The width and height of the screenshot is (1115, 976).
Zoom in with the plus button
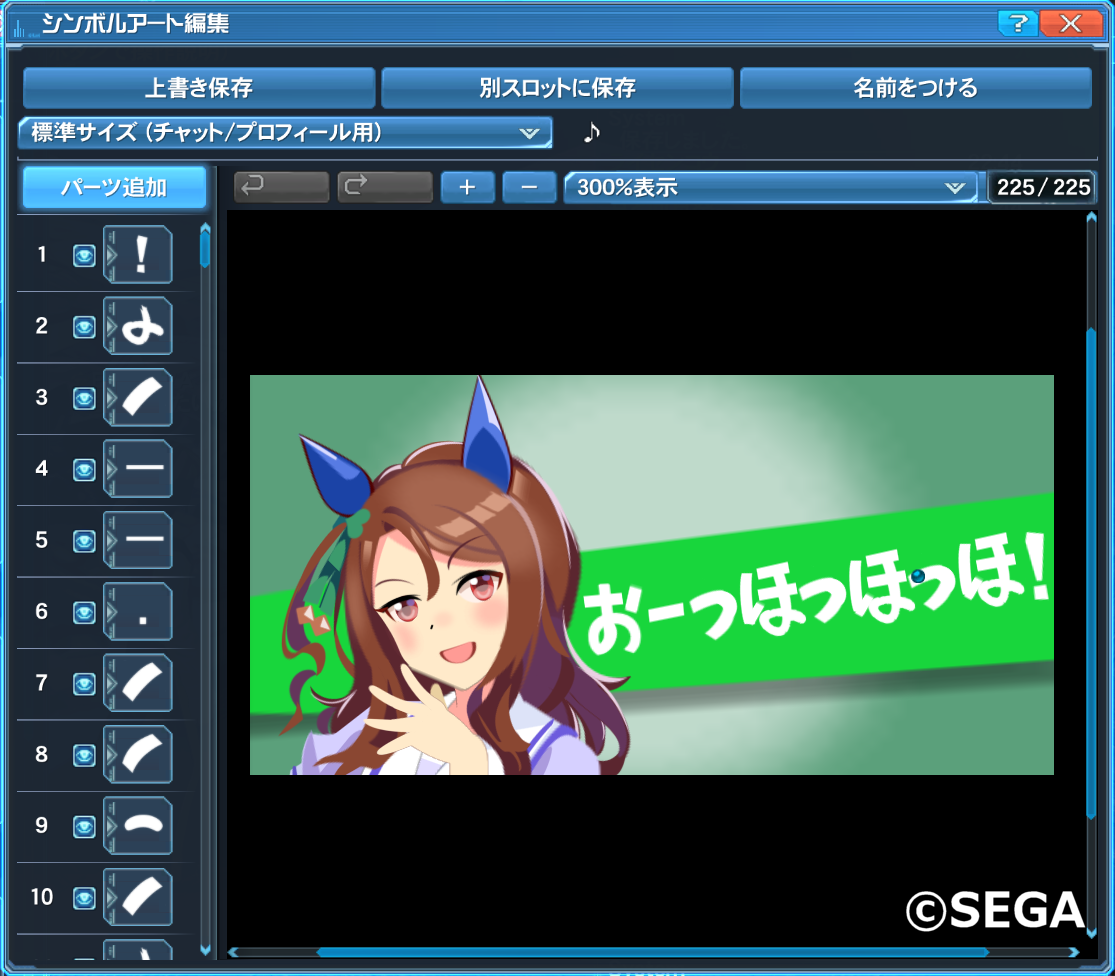click(467, 187)
